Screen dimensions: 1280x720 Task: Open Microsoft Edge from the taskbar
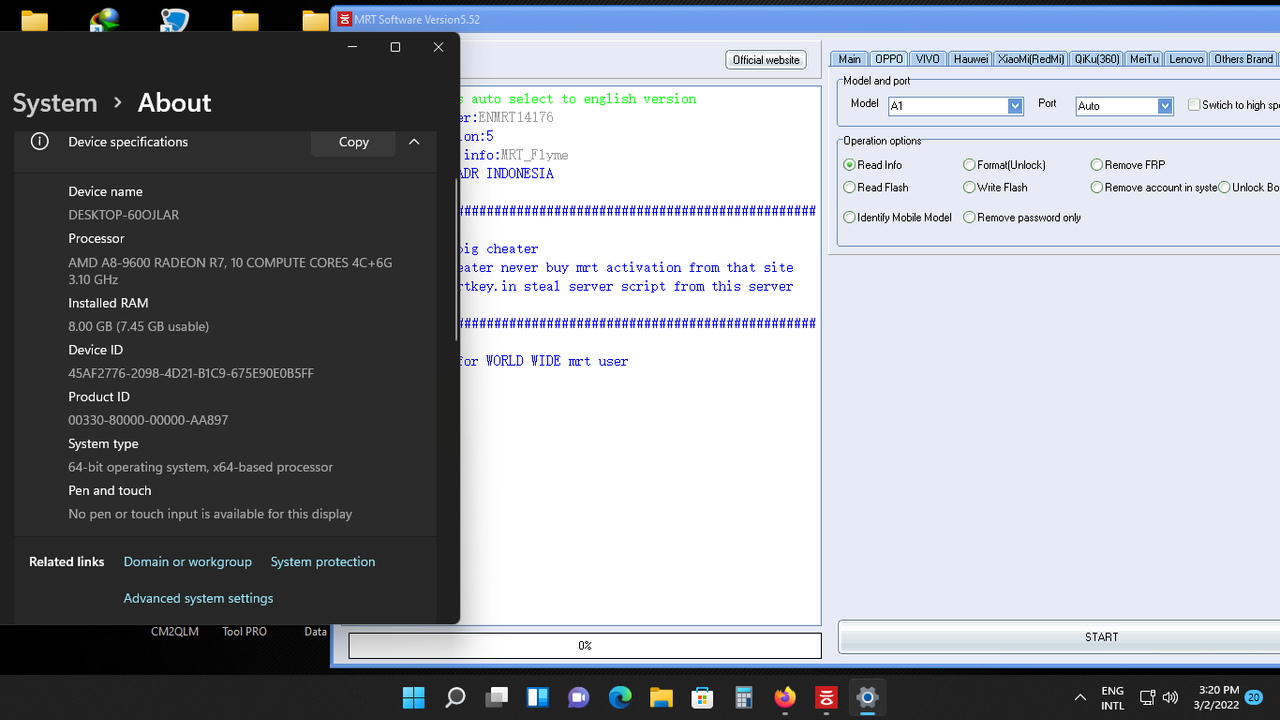(620, 697)
